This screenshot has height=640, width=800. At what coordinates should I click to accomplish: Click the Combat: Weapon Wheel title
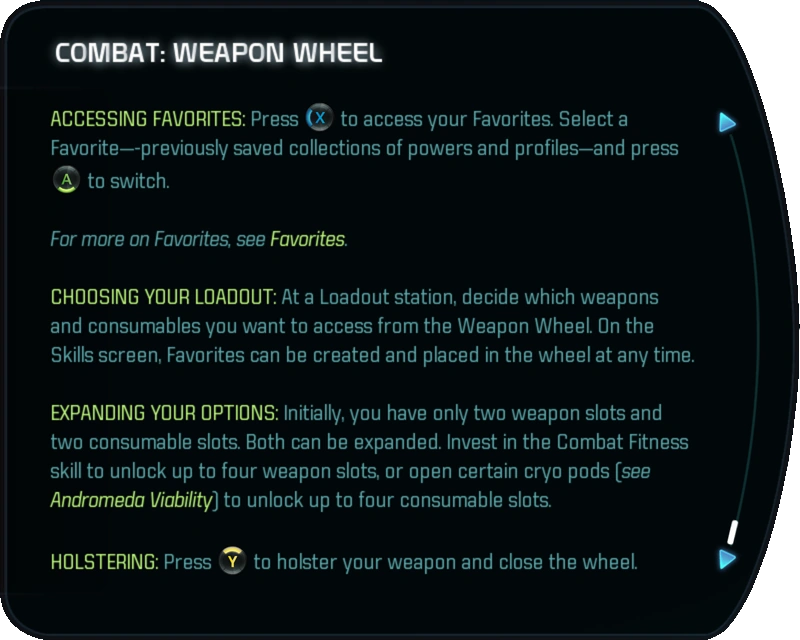[218, 53]
